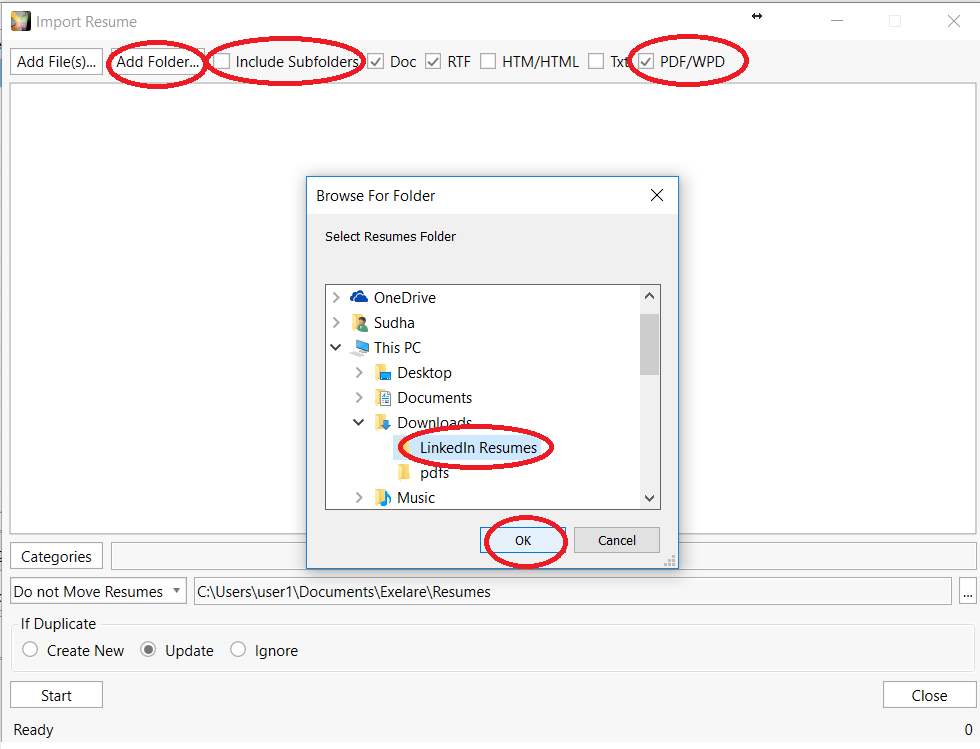Viewport: 980px width, 749px height.
Task: Click the folder tree scrollbar up arrow
Action: click(649, 296)
